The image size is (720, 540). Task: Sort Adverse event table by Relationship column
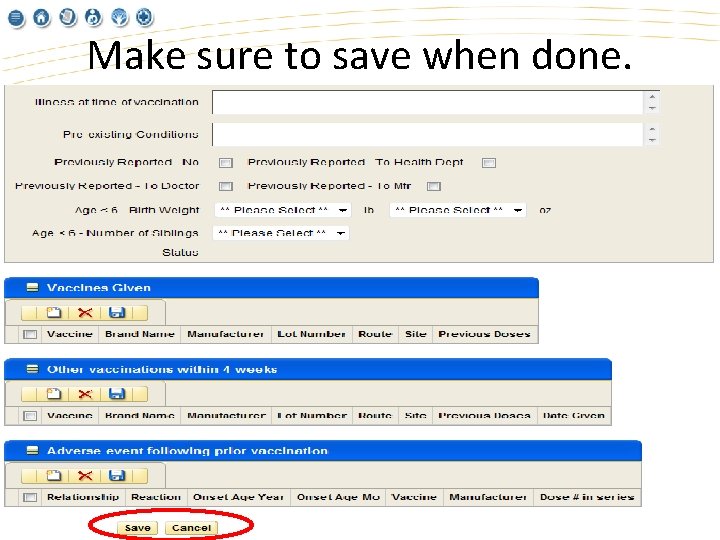(83, 497)
